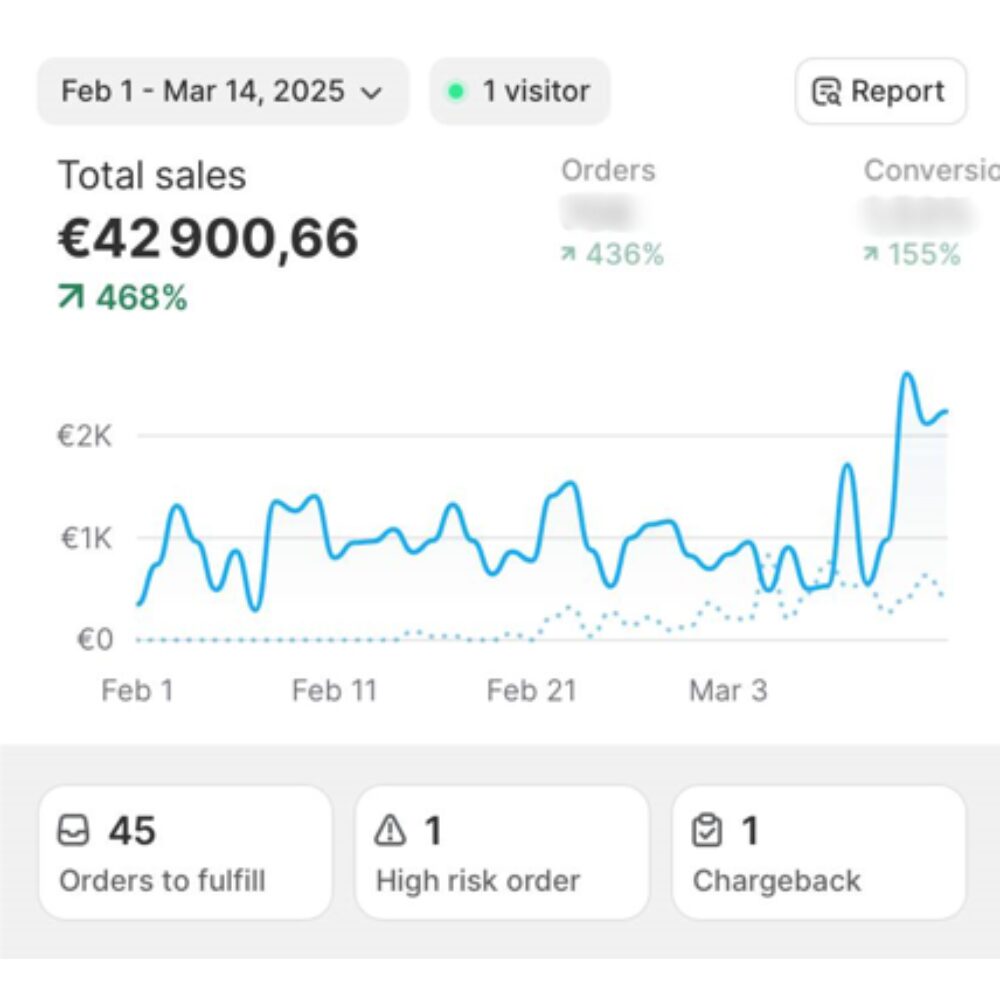Open the Report button
This screenshot has width=1000, height=1000.
coord(881,92)
